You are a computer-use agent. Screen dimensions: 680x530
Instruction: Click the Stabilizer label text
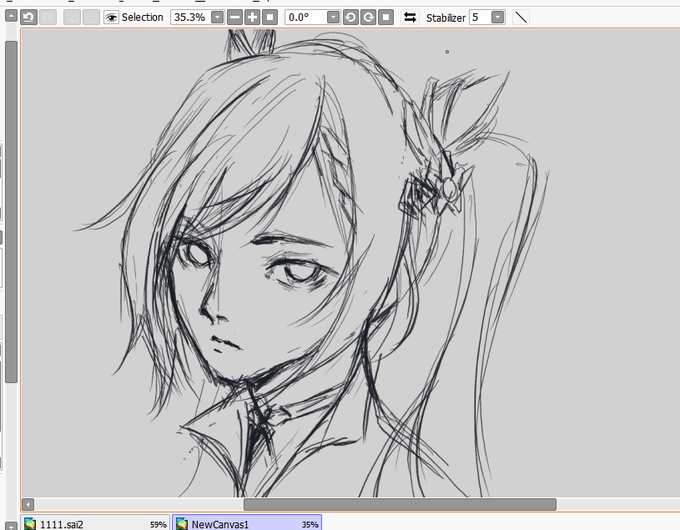[x=445, y=18]
